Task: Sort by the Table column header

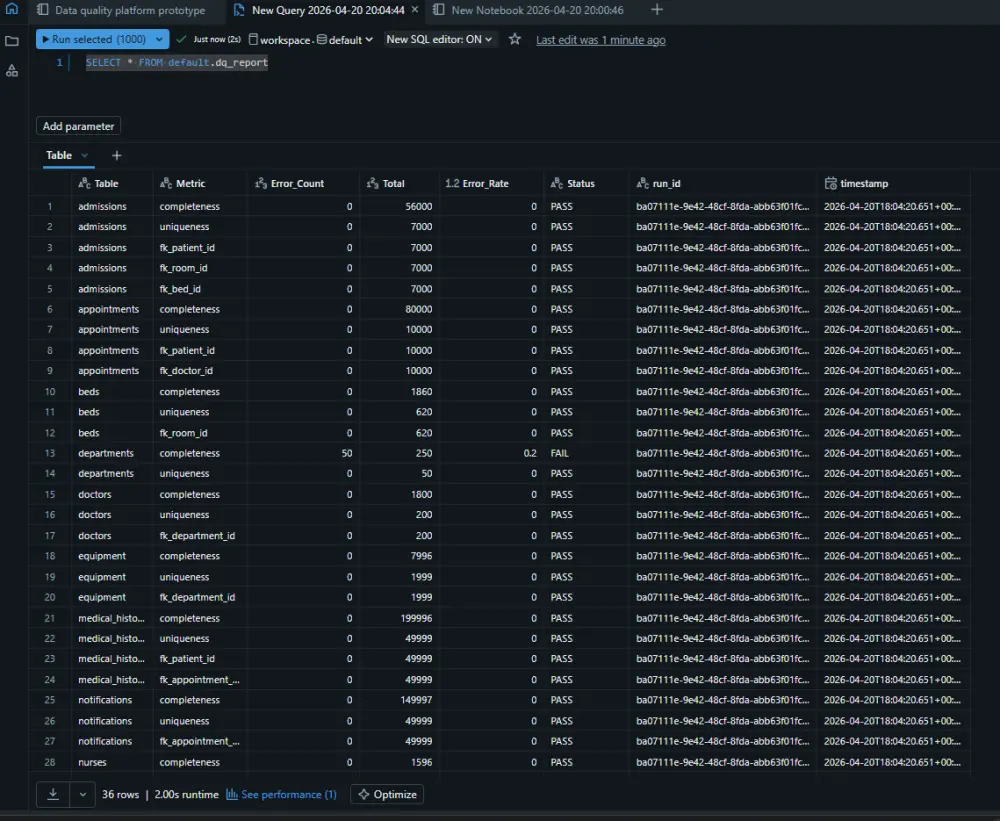Action: point(112,184)
